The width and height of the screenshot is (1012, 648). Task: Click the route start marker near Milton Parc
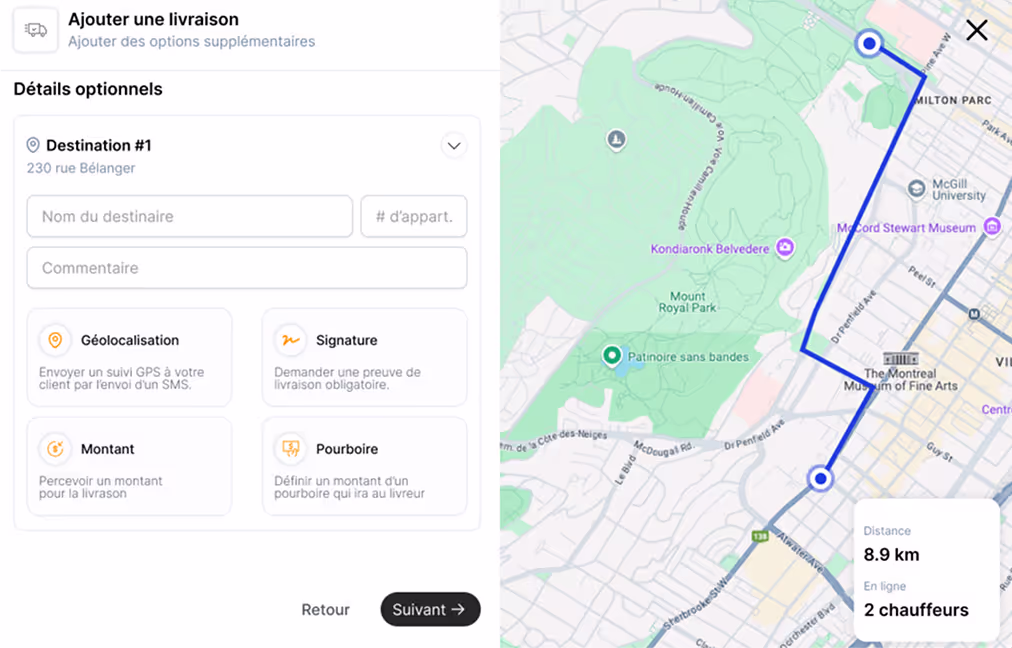pyautogui.click(x=869, y=43)
